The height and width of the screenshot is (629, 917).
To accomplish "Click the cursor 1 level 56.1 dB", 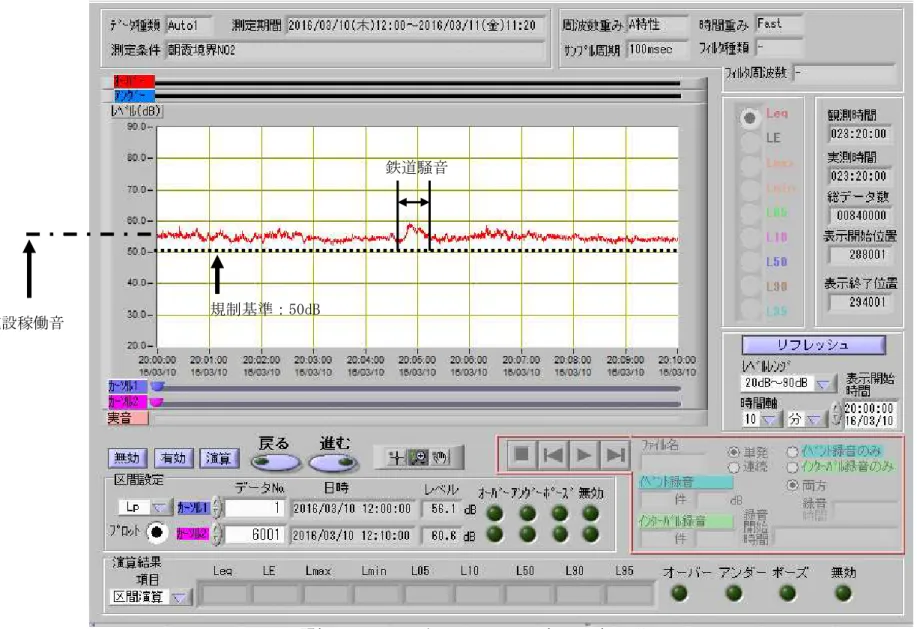I will click(x=442, y=509).
